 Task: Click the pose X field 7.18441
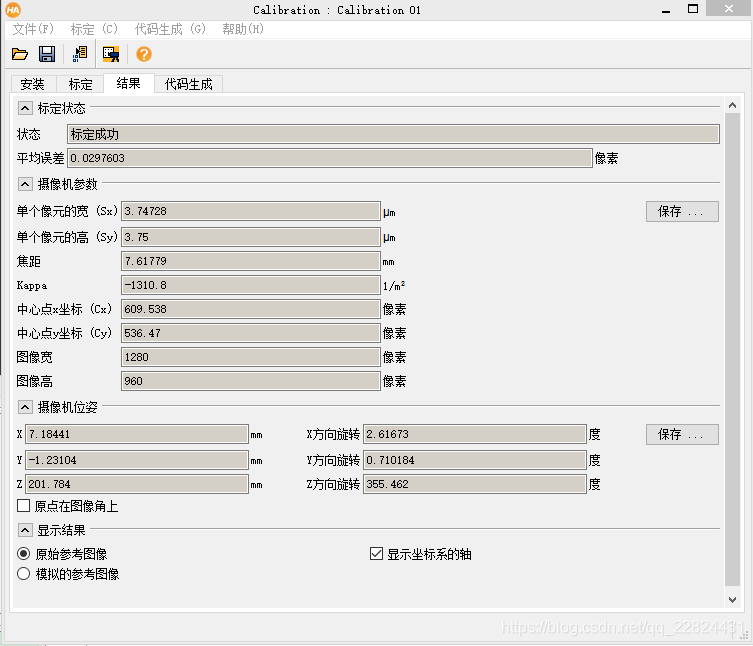click(x=137, y=434)
